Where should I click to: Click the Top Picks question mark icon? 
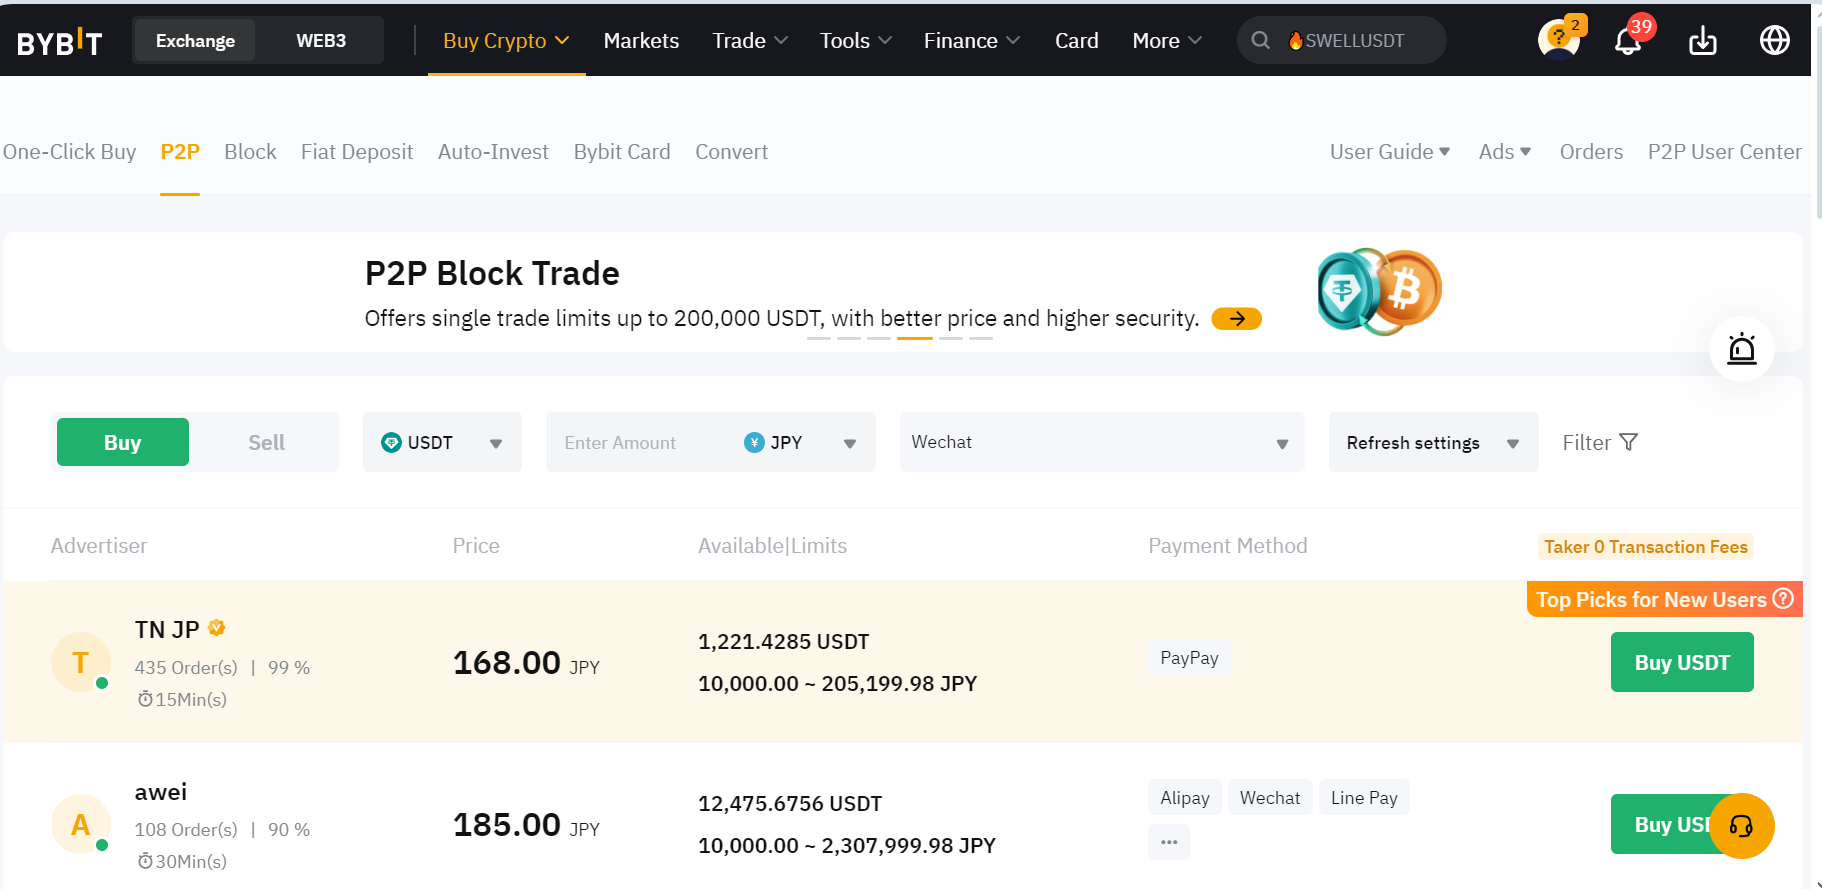tap(1783, 598)
